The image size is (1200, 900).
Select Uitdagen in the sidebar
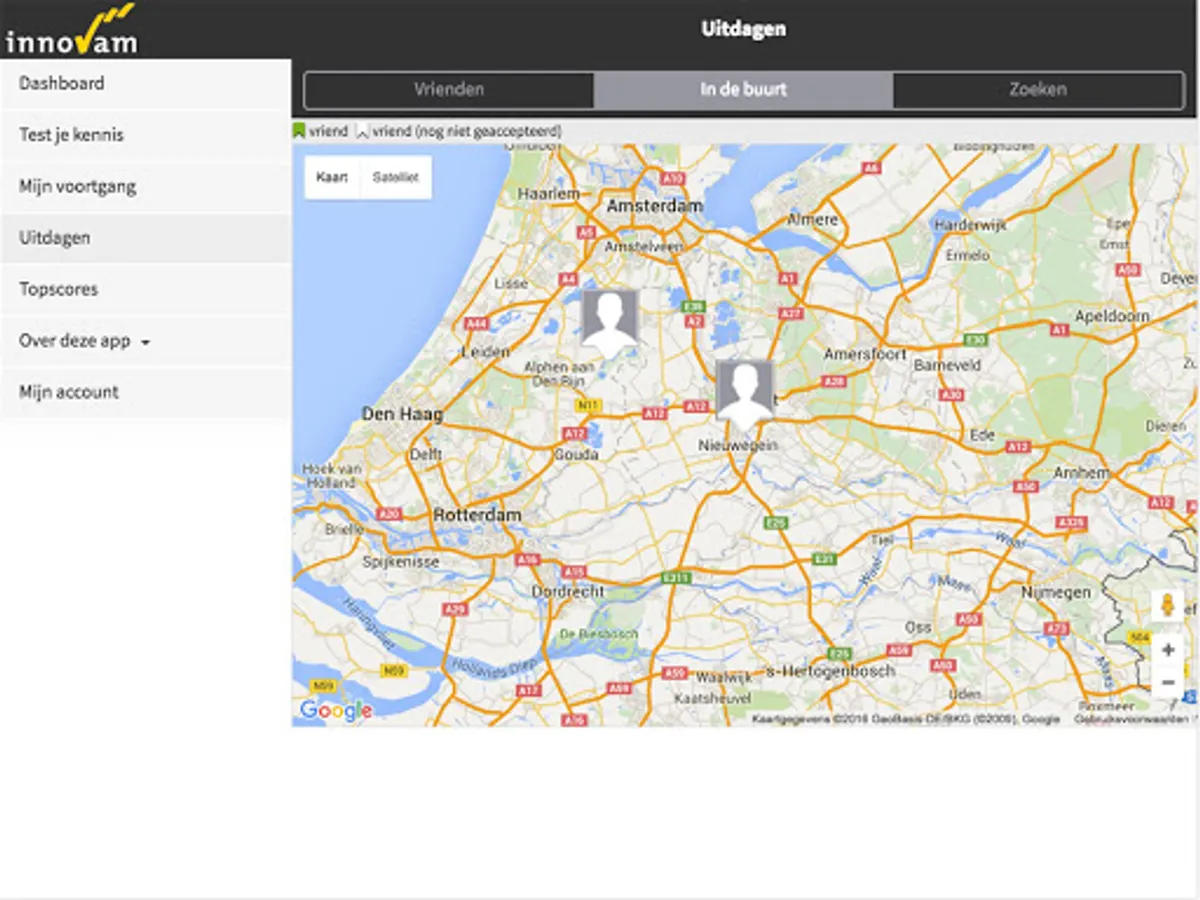145,238
